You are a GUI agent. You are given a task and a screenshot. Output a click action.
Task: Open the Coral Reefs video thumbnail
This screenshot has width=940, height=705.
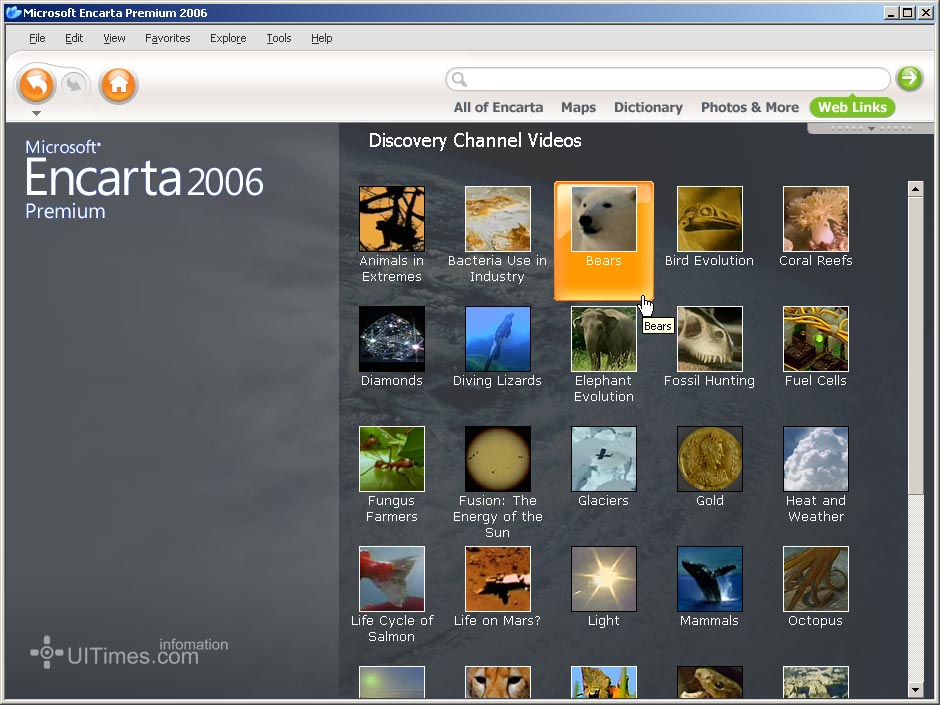click(816, 219)
